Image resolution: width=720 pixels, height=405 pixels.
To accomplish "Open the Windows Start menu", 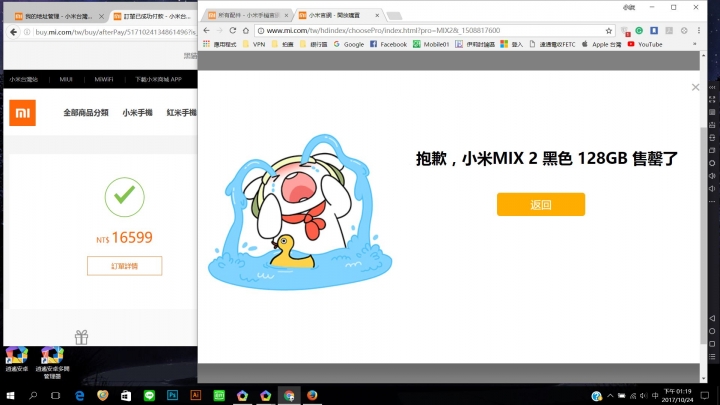I will (10, 395).
